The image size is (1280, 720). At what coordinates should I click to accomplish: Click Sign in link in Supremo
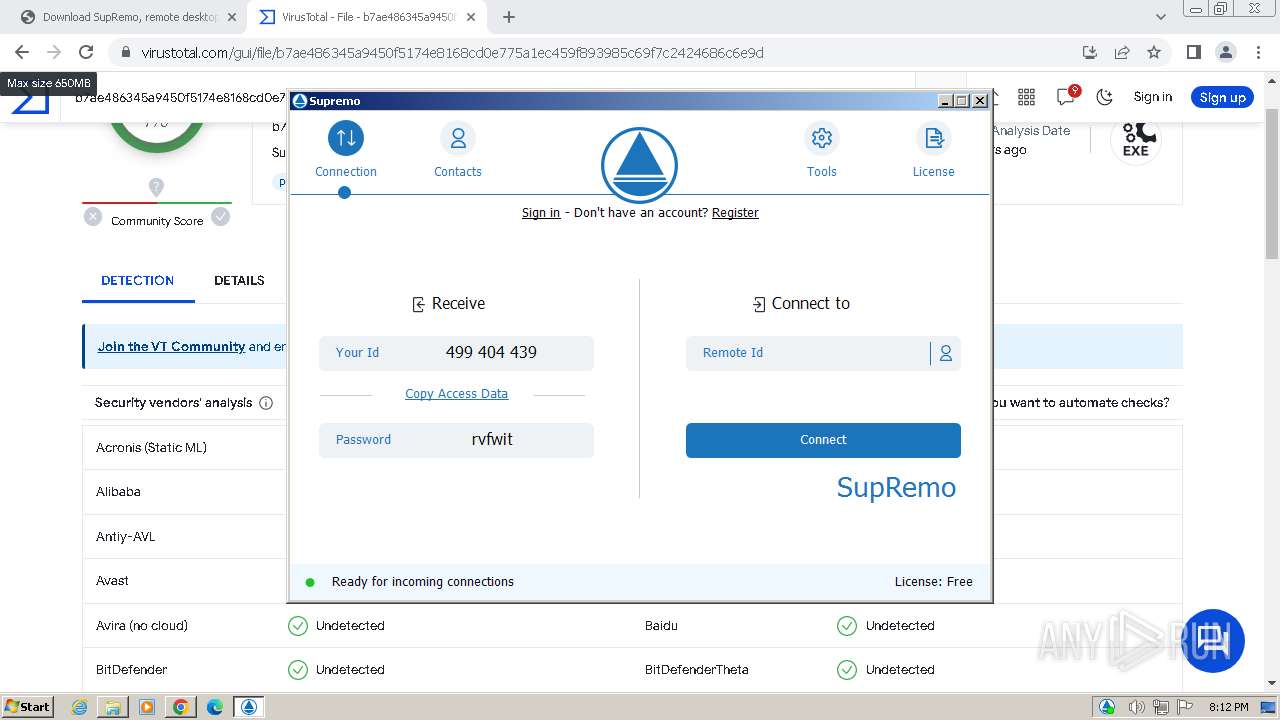541,213
